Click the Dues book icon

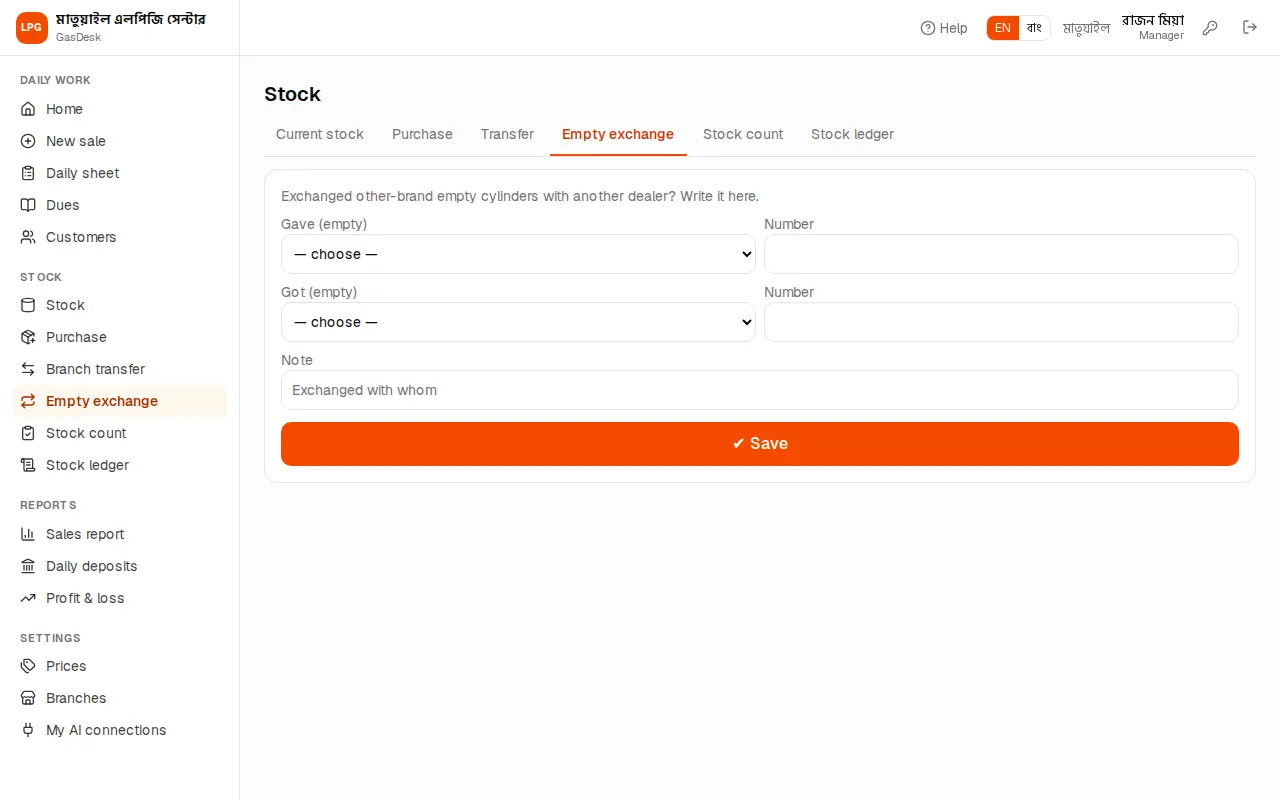28,205
